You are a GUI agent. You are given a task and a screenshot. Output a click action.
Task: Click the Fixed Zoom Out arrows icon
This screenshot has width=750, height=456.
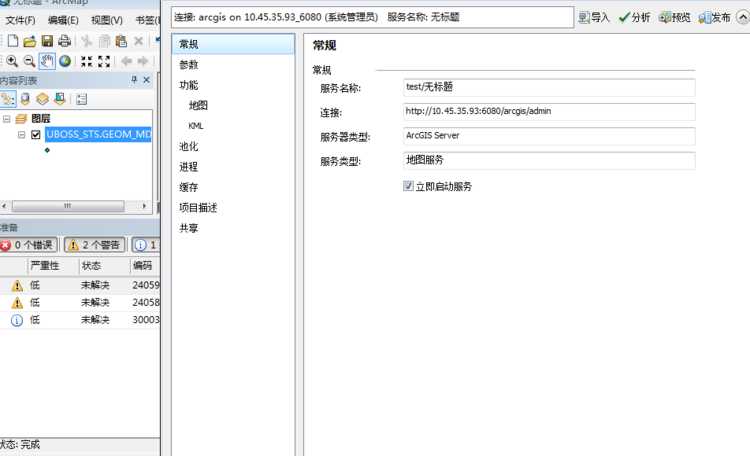coord(104,61)
